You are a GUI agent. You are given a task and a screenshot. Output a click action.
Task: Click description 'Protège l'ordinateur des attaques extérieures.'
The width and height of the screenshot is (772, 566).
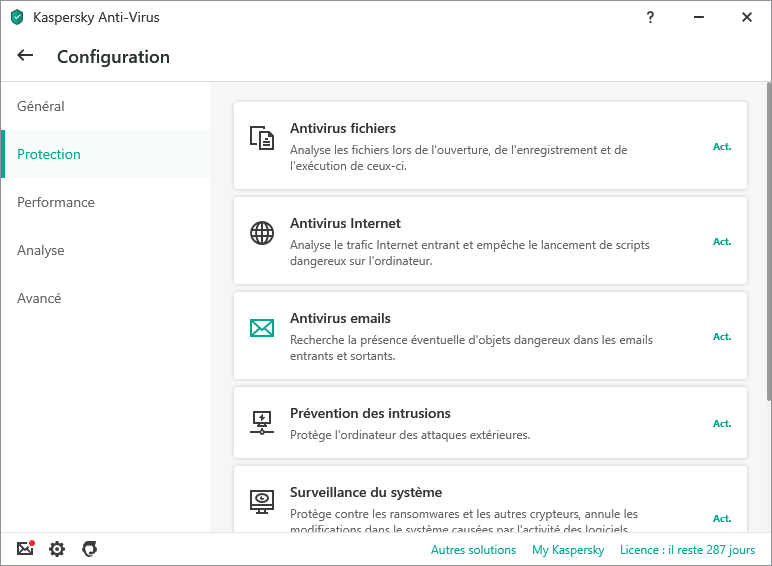(410, 435)
